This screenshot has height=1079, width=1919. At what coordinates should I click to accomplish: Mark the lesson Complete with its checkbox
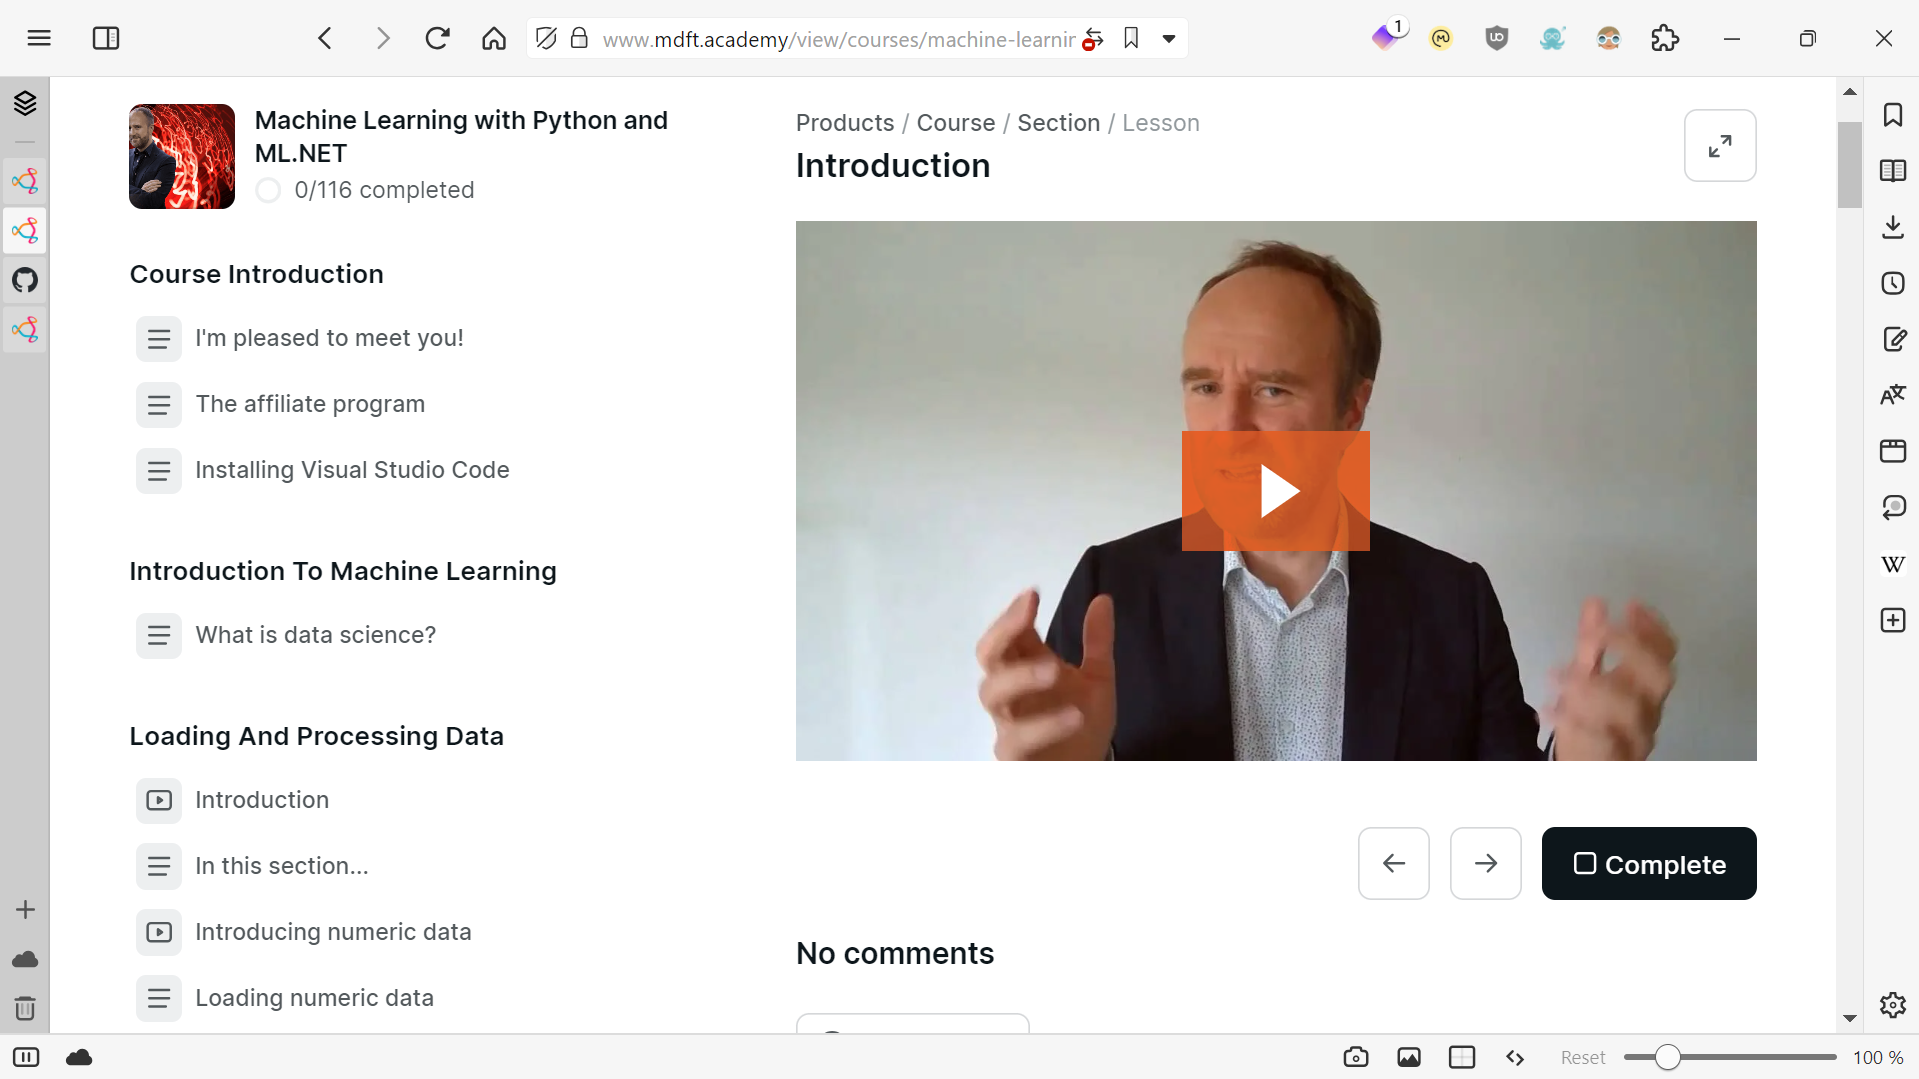coord(1585,863)
